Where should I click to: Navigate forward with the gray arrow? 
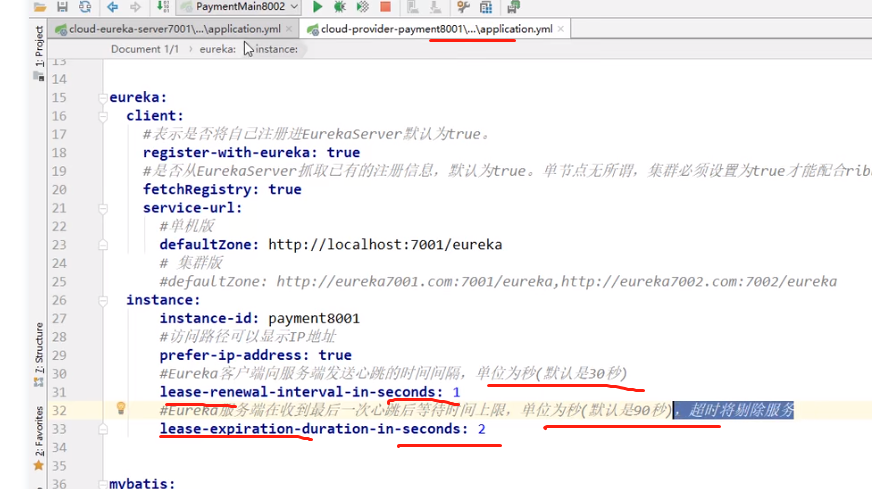[135, 7]
